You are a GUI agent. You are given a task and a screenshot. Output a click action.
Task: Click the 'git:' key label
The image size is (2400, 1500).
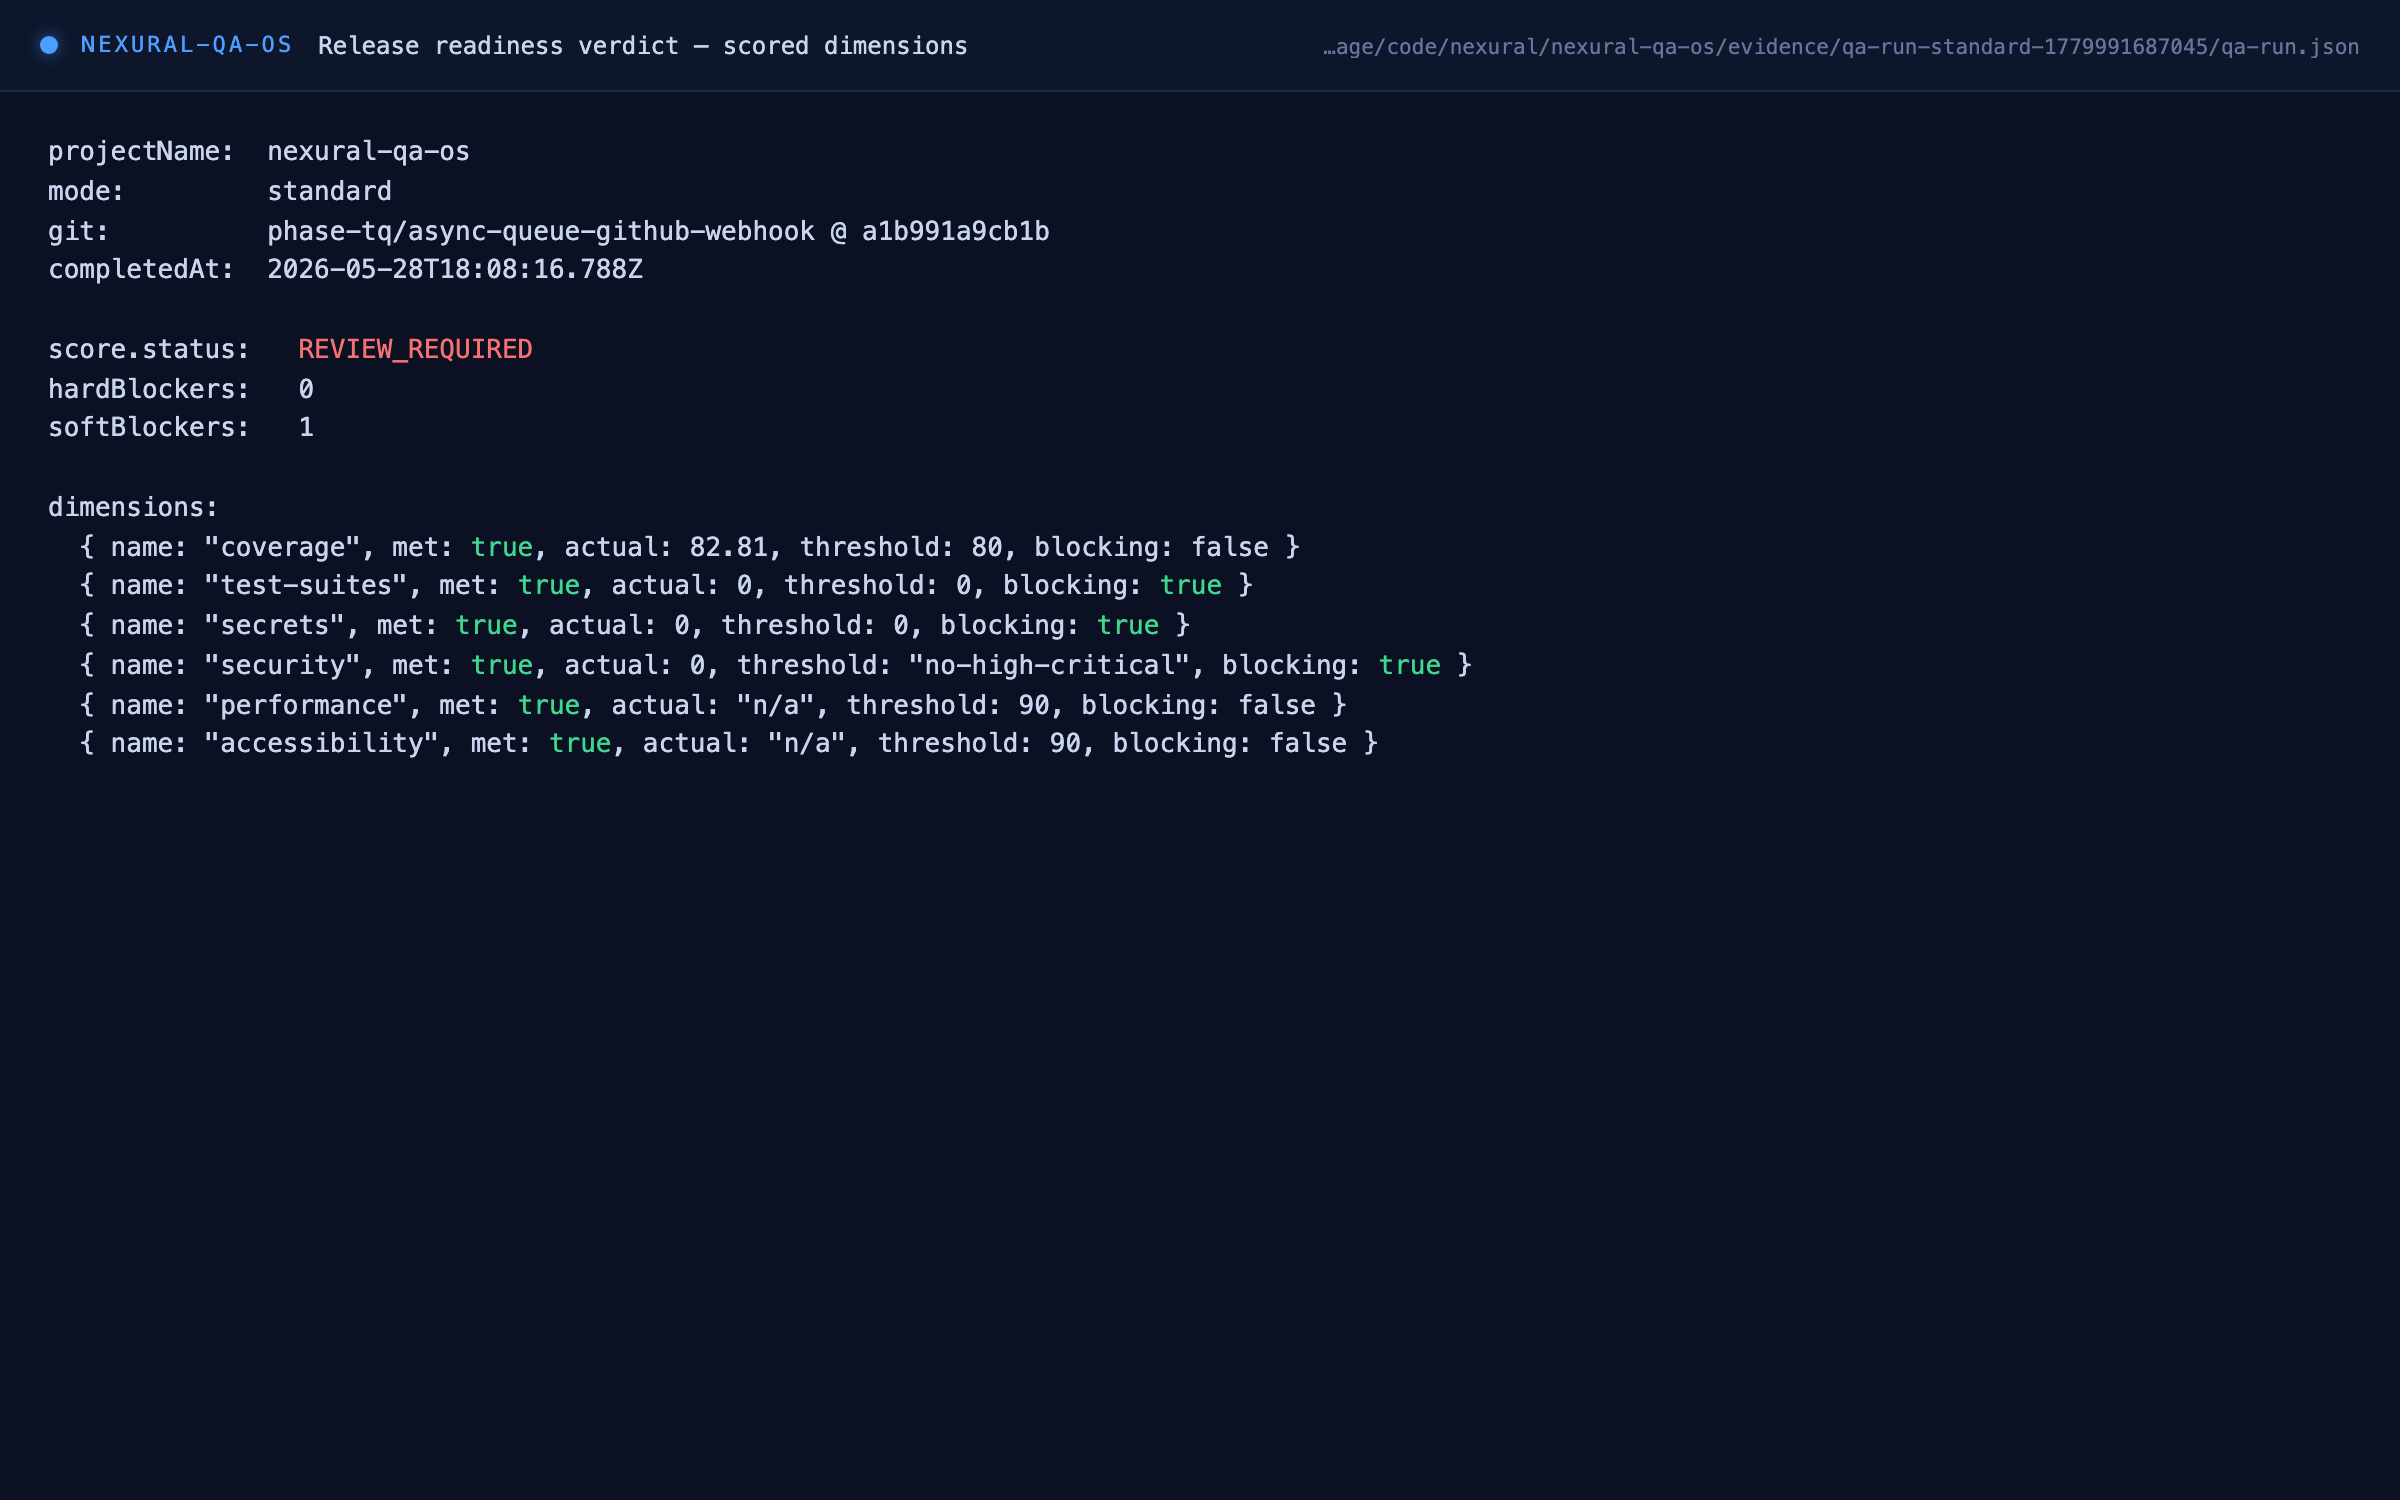[x=79, y=231]
